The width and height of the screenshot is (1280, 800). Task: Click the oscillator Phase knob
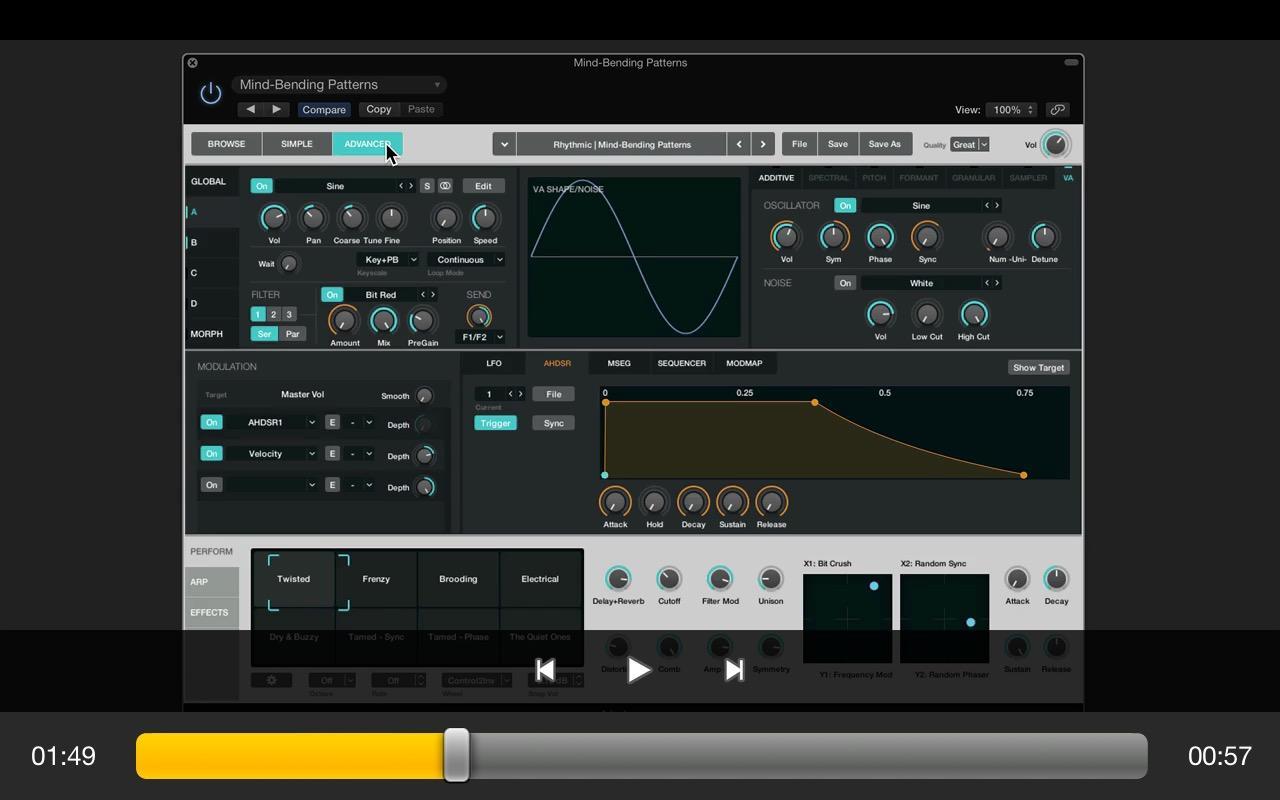pos(880,237)
